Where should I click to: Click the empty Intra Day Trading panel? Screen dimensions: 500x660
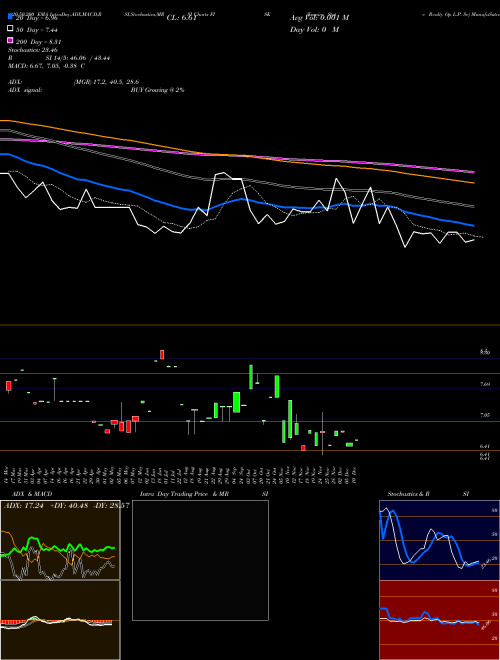pyautogui.click(x=200, y=560)
